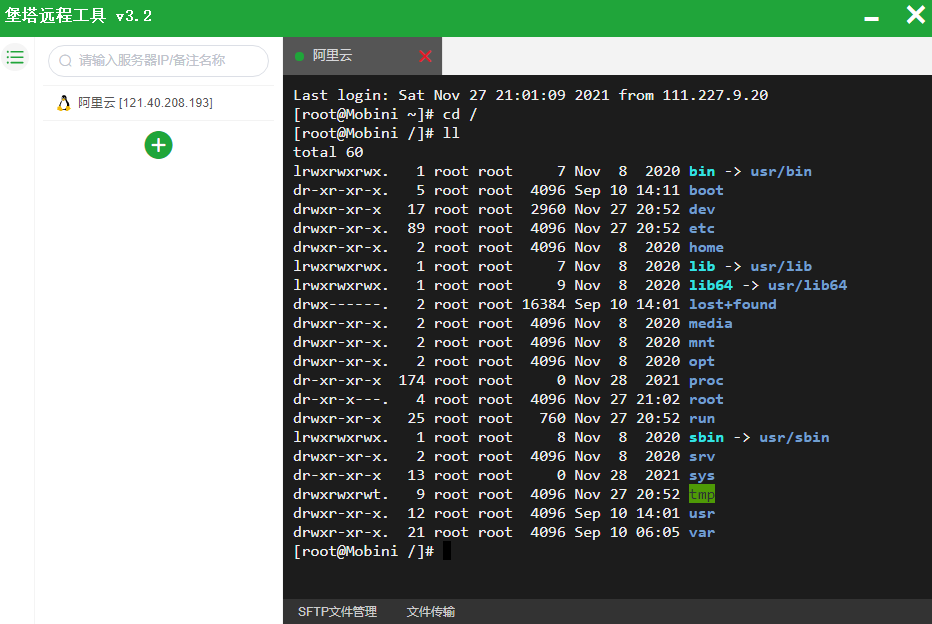
Task: Click the highlighted 'tmp' directory name
Action: [702, 494]
